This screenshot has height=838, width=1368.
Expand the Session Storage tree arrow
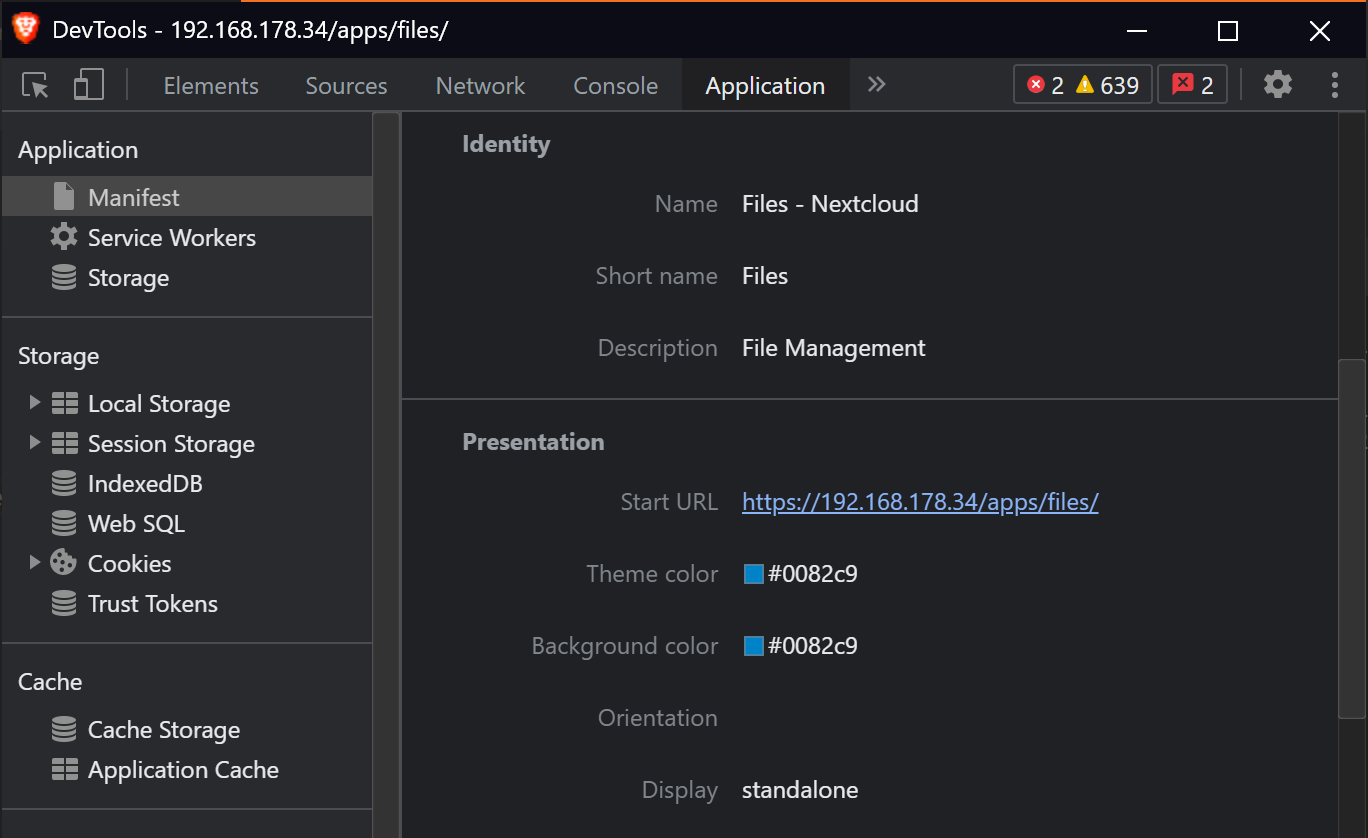tap(34, 442)
